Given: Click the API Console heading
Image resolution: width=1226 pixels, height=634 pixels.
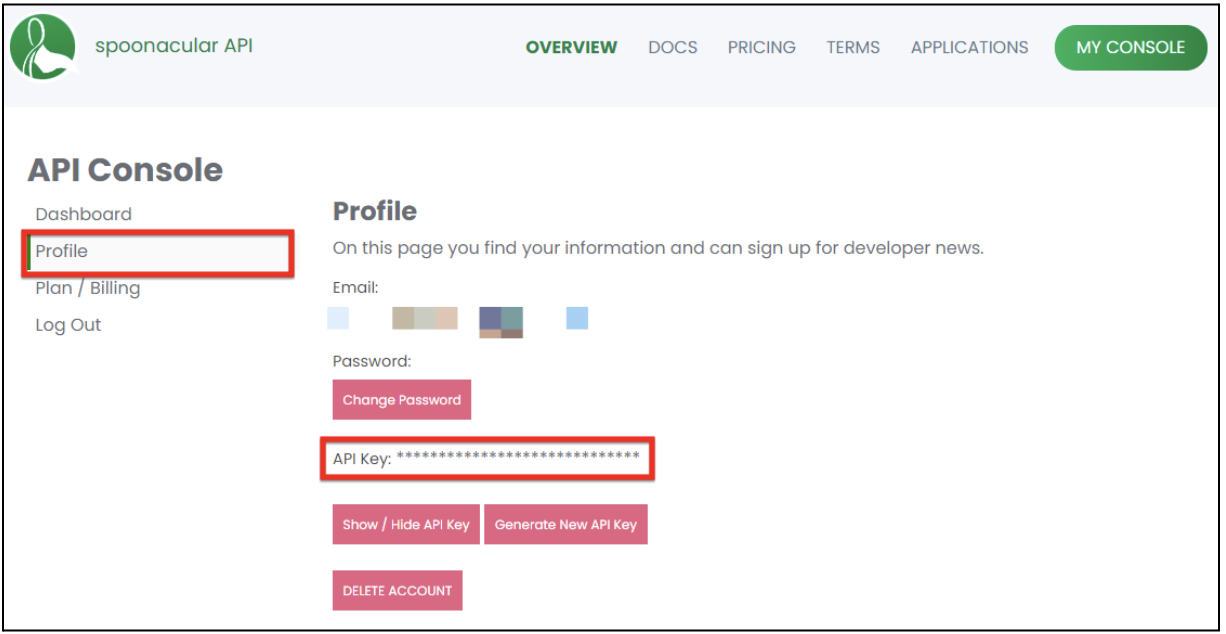Looking at the screenshot, I should (125, 170).
